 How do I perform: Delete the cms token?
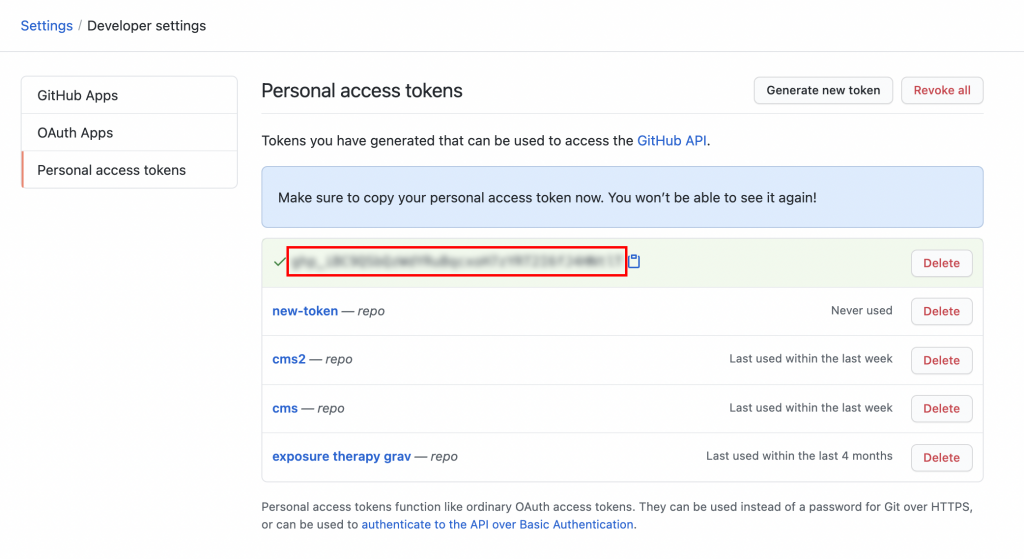[x=941, y=409]
